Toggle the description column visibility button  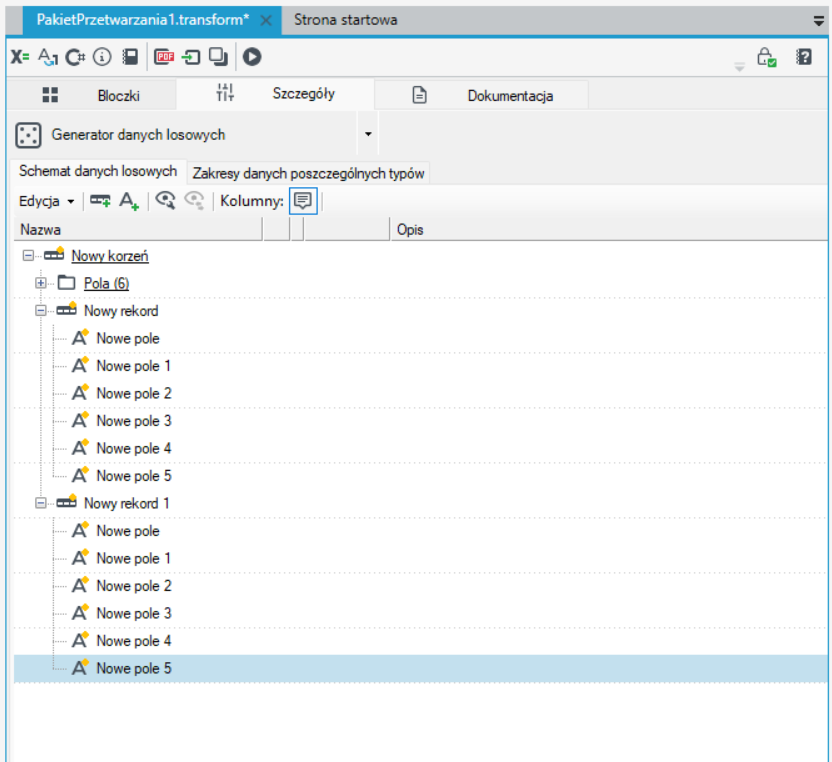click(x=303, y=201)
